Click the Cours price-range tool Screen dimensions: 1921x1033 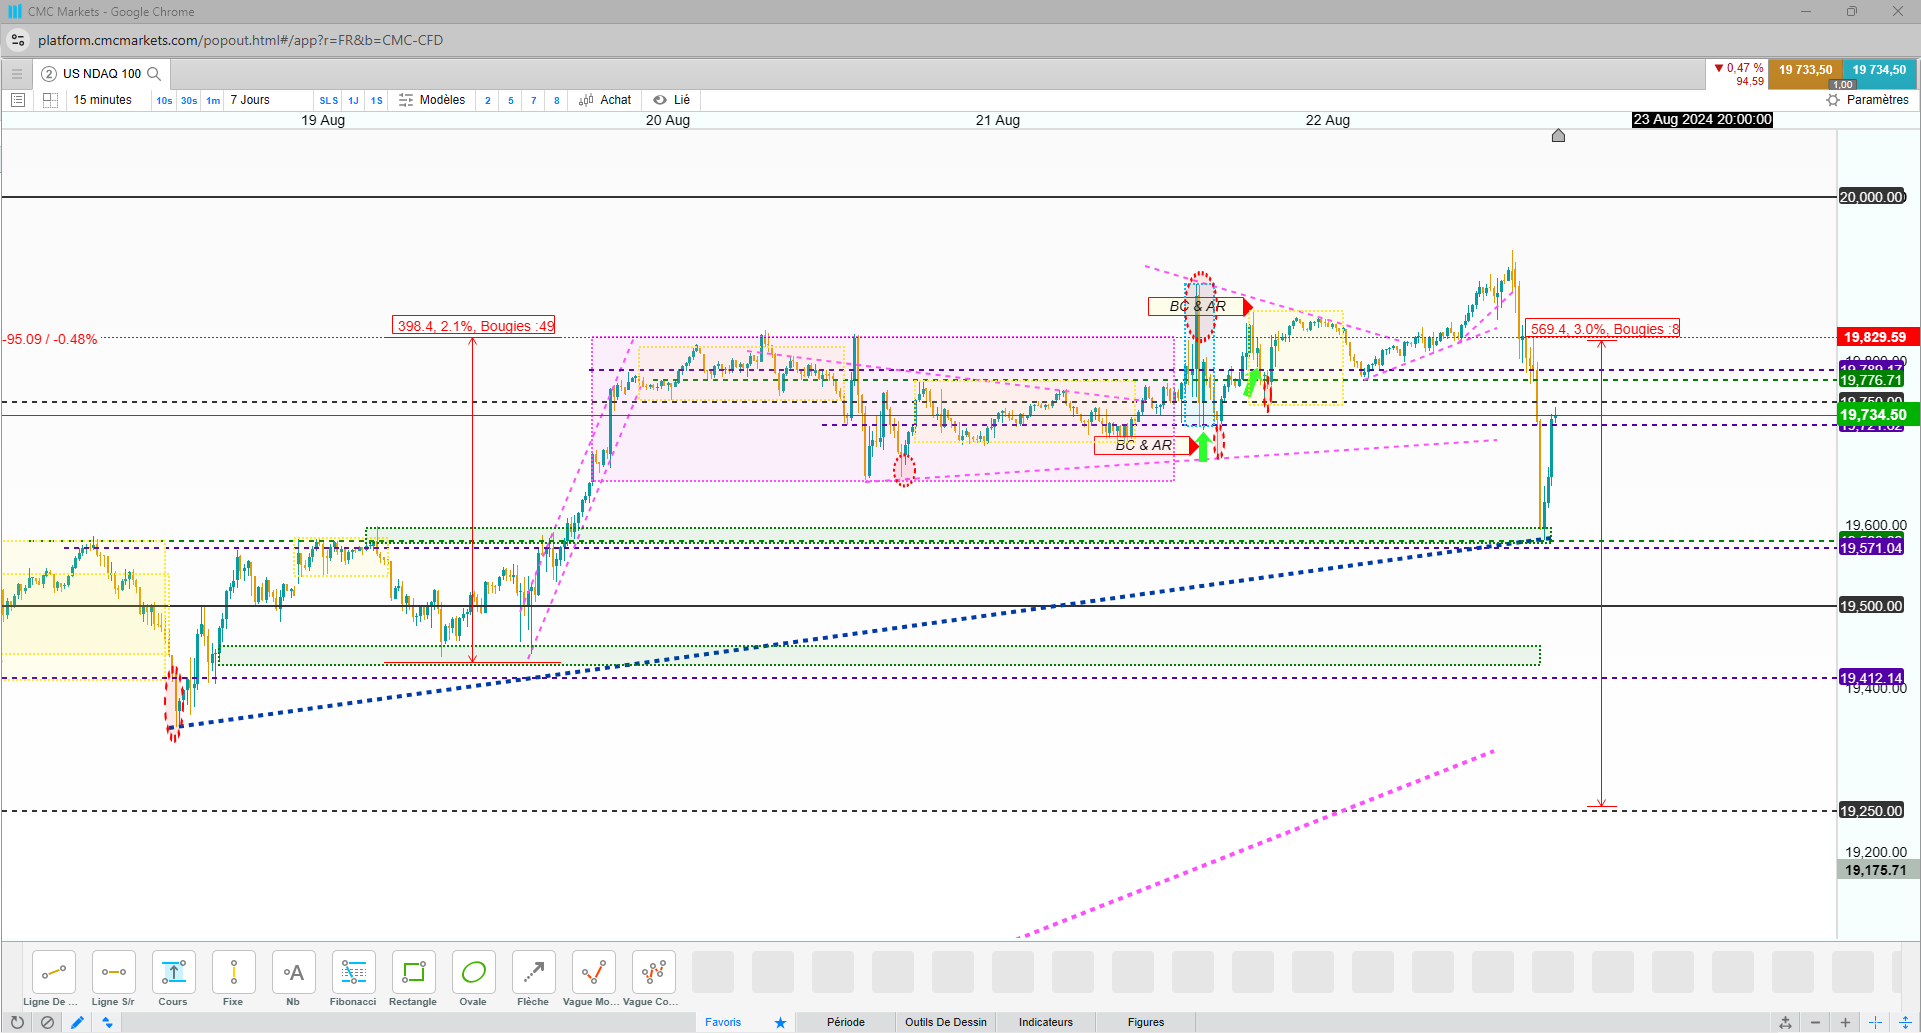point(173,979)
